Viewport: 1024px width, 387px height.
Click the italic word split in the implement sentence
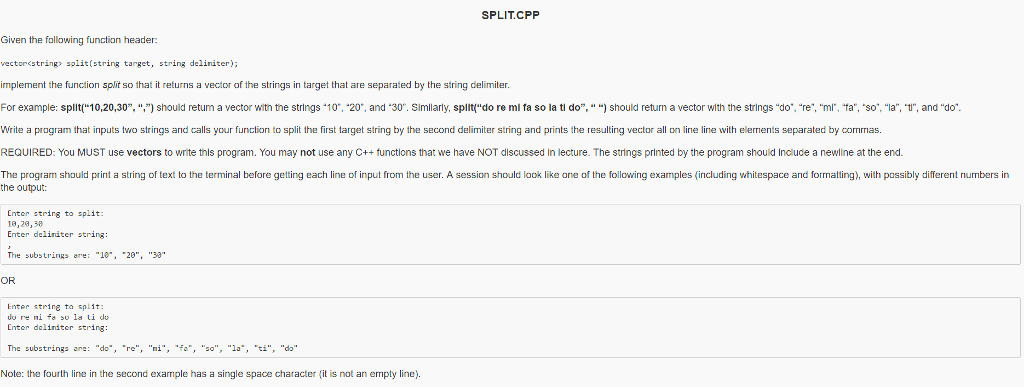pos(112,85)
